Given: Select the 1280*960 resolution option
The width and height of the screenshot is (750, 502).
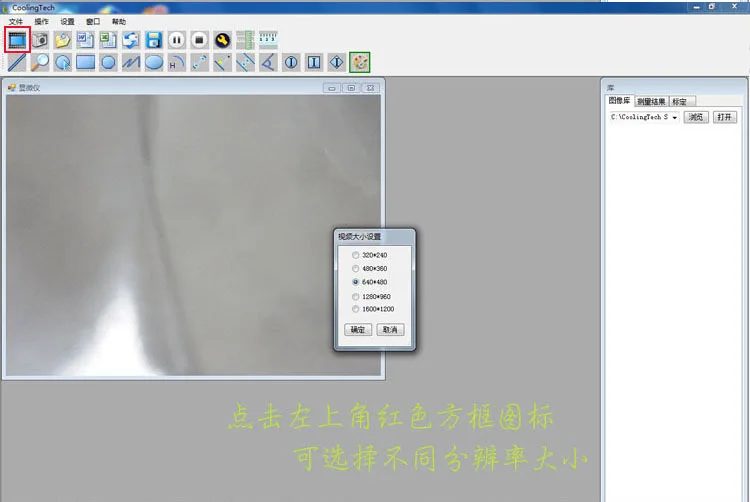Looking at the screenshot, I should tap(372, 296).
